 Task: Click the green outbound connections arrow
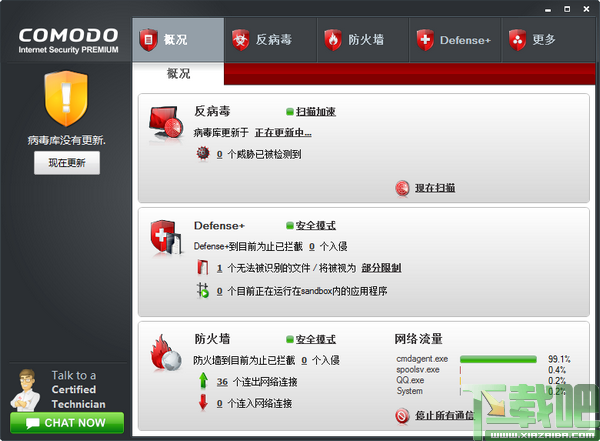(x=203, y=381)
